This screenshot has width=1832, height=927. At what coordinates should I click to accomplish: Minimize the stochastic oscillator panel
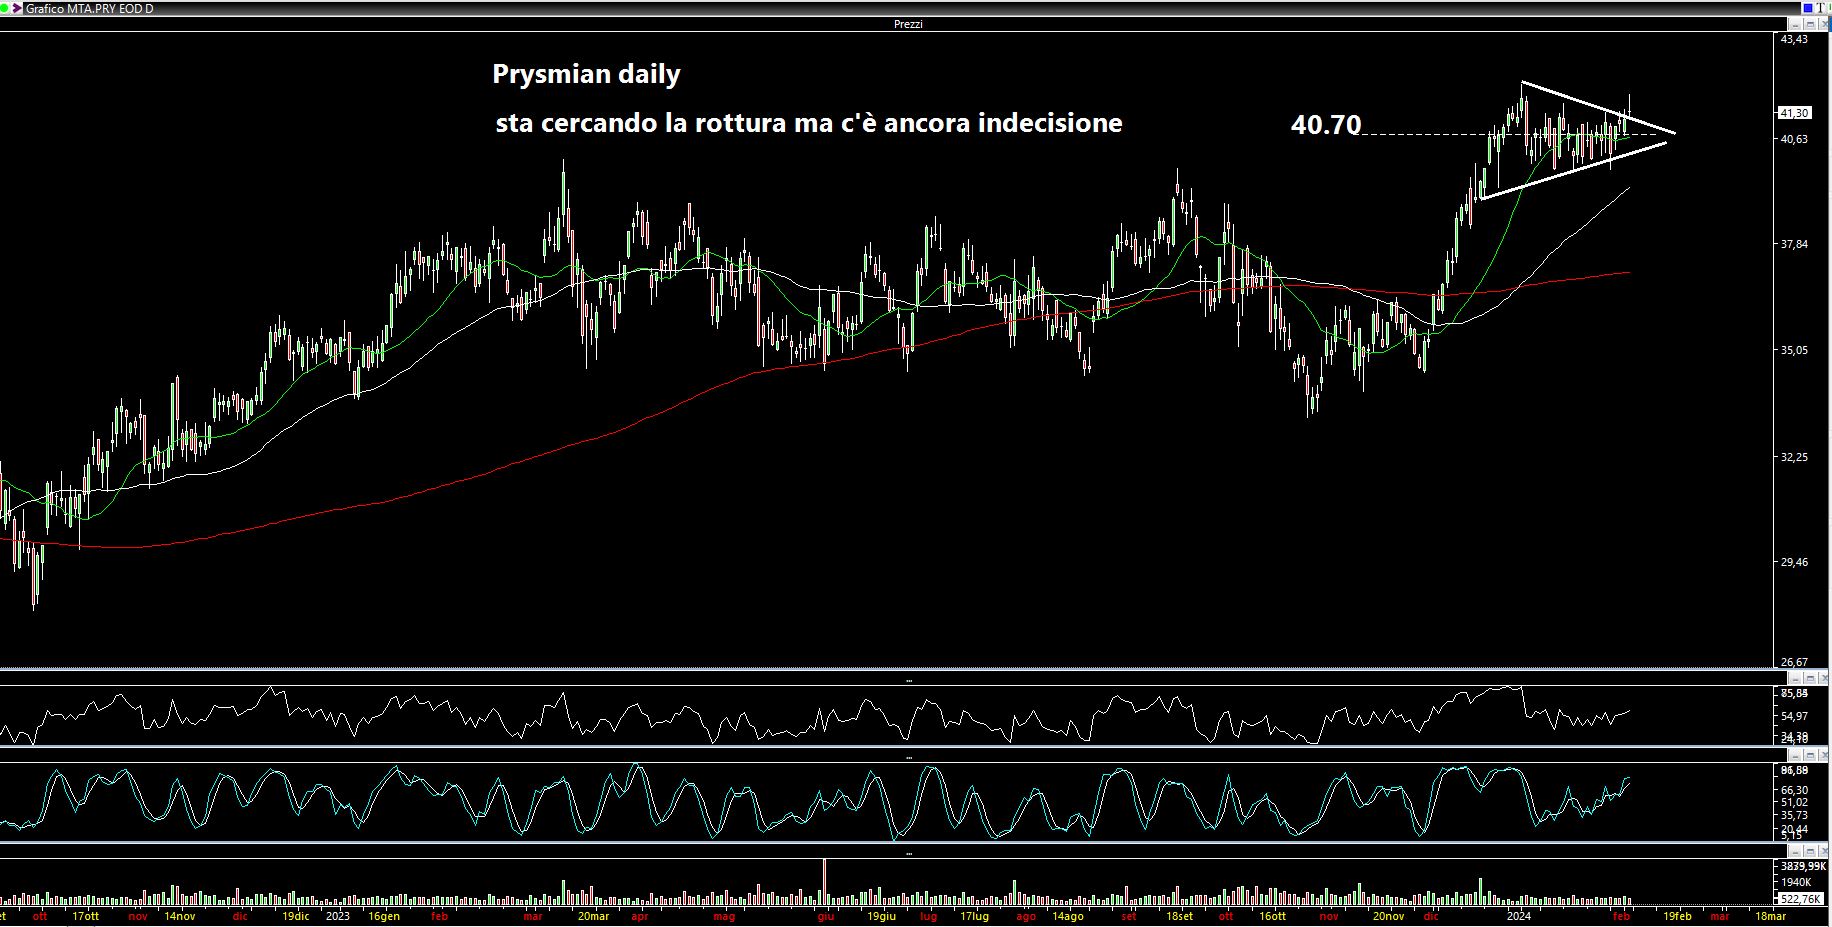(1795, 757)
